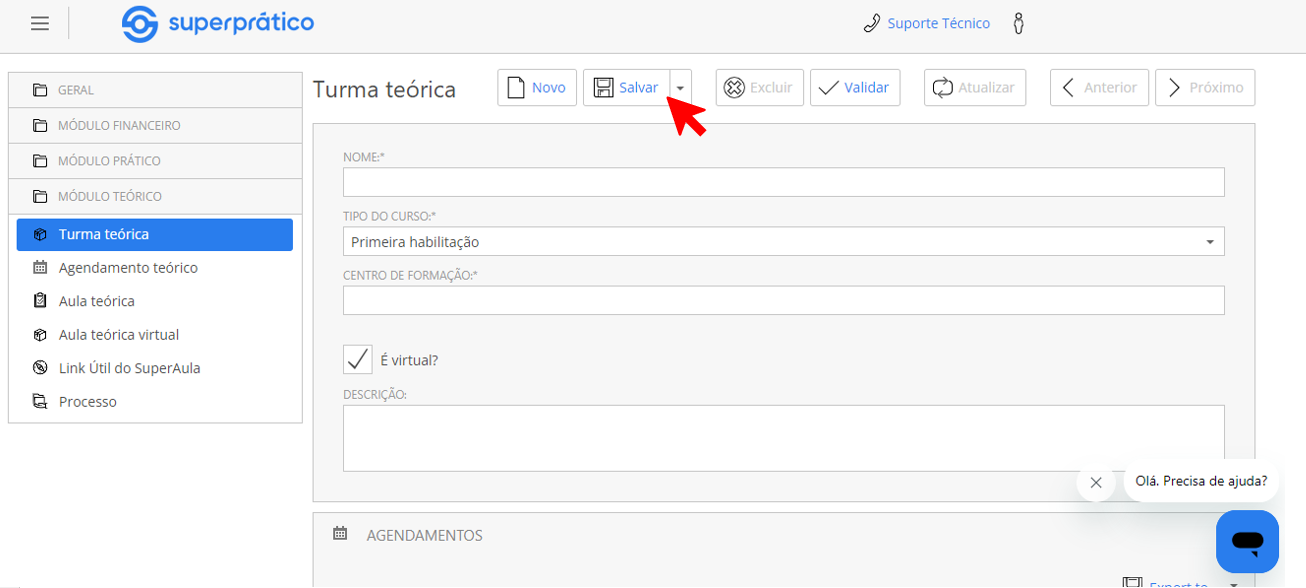Click the Nome input field
The width and height of the screenshot is (1306, 588).
pos(783,182)
